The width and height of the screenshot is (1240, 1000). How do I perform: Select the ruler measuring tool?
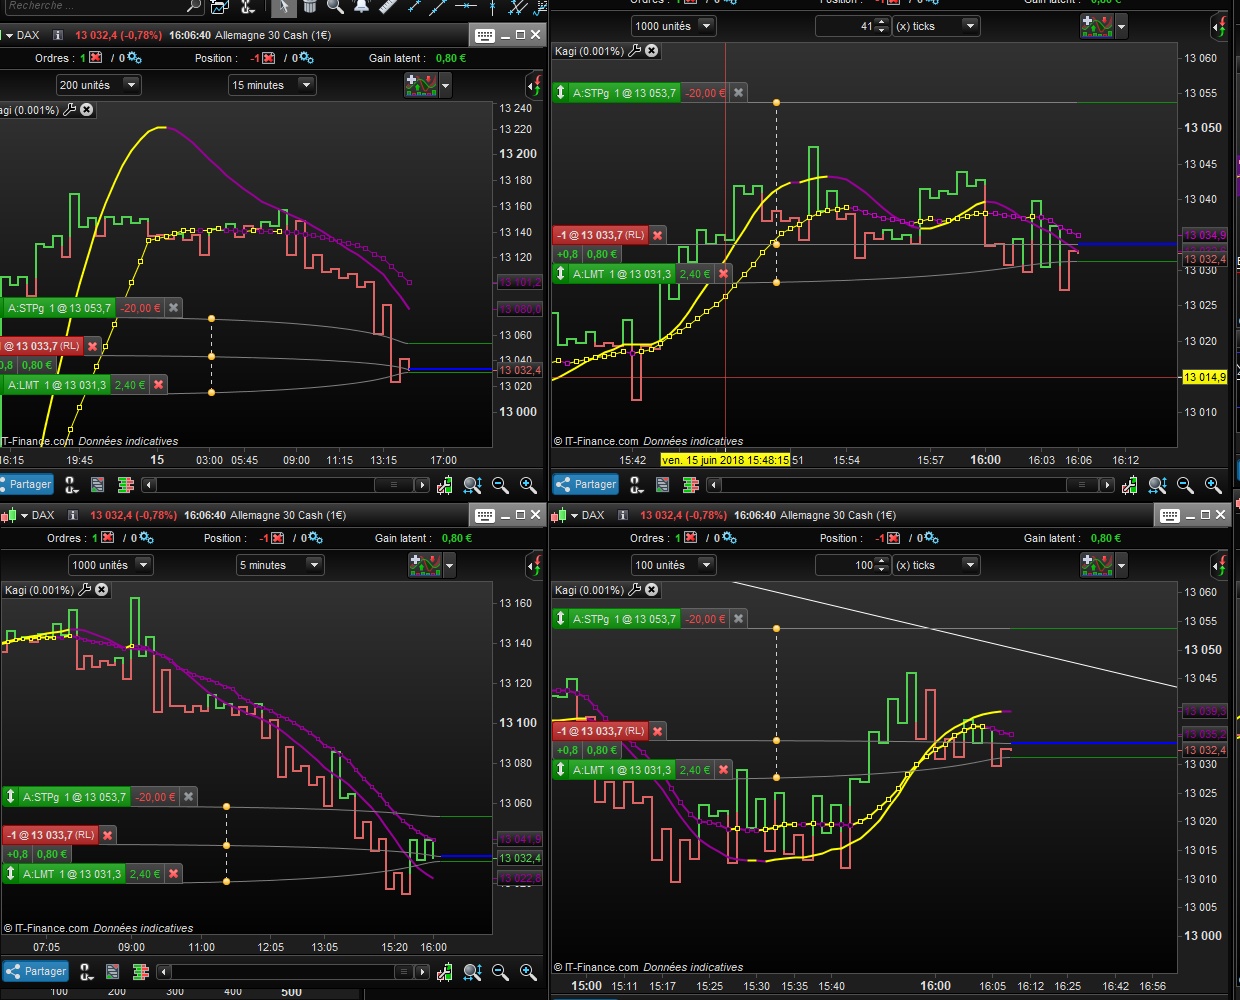[x=388, y=7]
